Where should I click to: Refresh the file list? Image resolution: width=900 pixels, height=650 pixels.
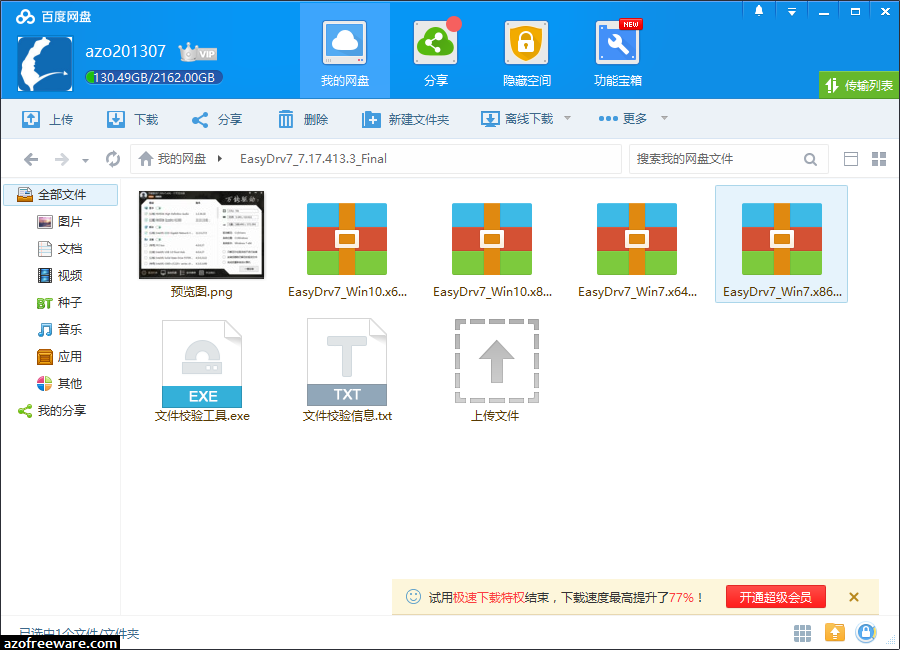[x=113, y=159]
